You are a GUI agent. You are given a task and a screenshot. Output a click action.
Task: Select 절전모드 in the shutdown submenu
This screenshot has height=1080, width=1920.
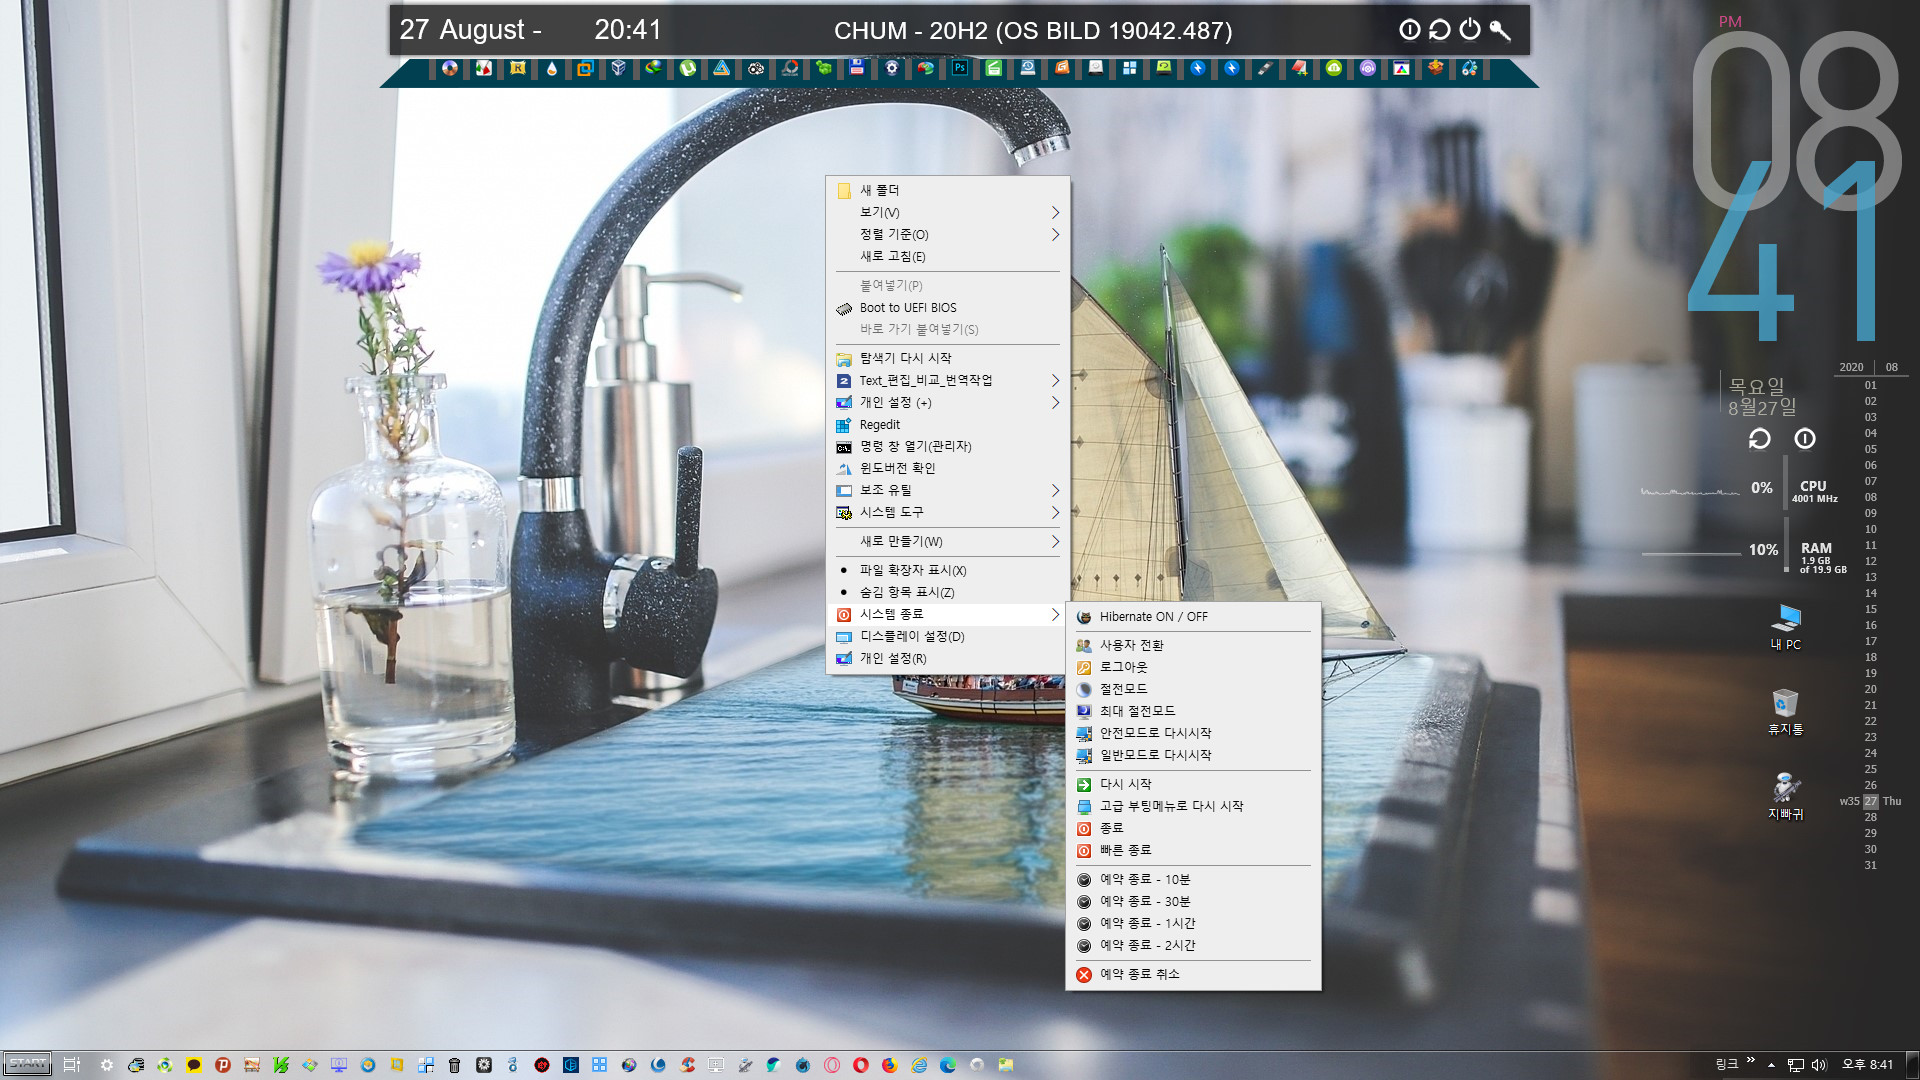point(1193,689)
